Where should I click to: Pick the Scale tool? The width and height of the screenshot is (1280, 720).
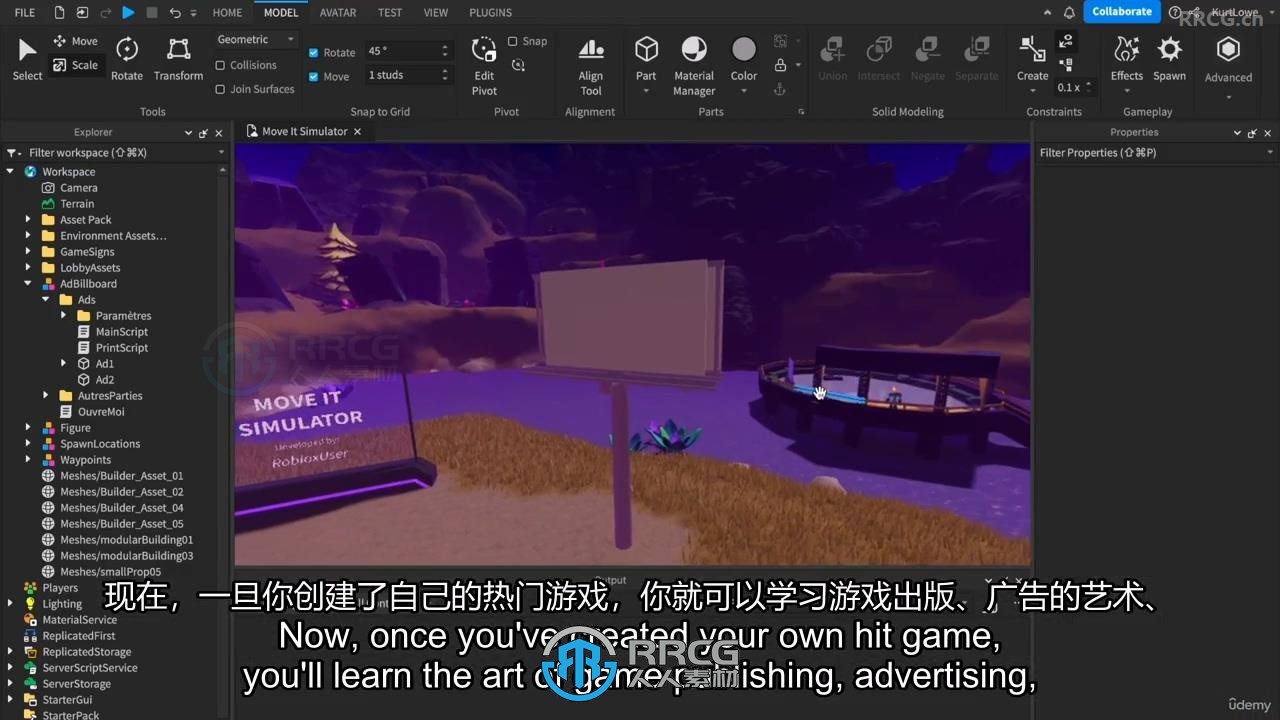click(x=75, y=65)
